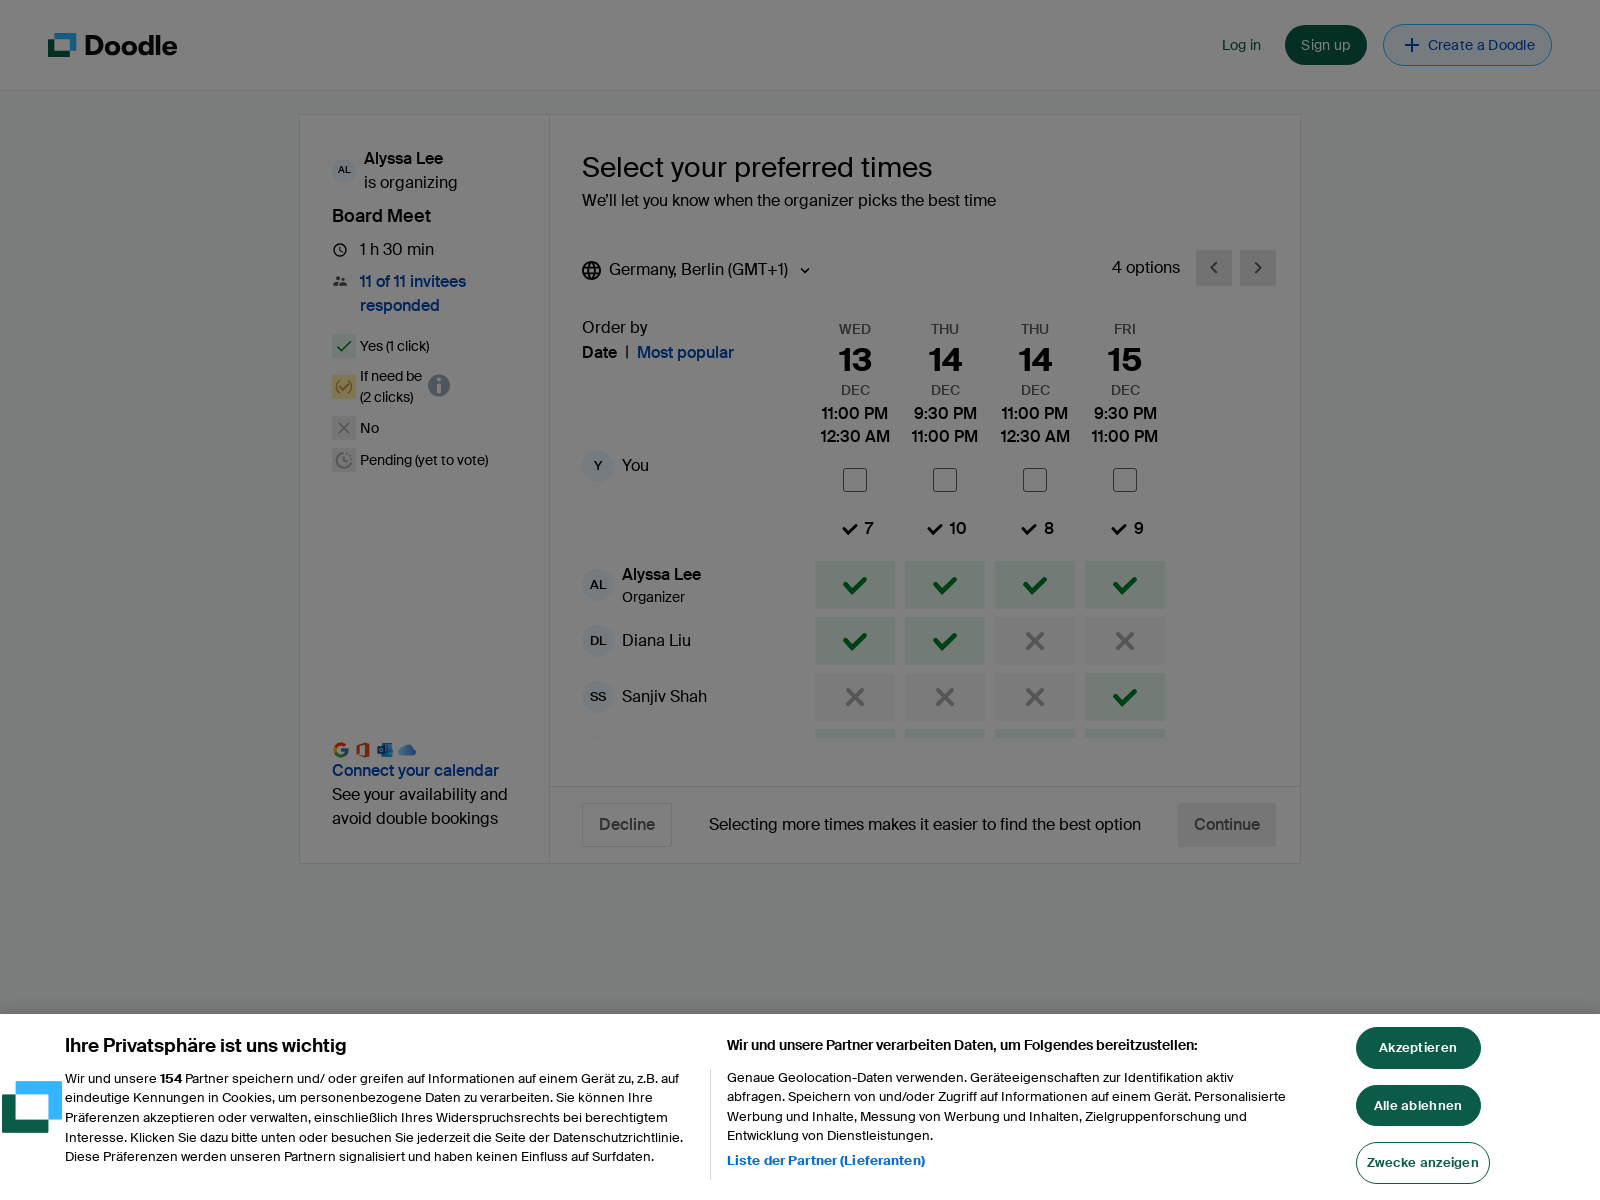Click the Board Meet title
This screenshot has height=1200, width=1600.
tap(381, 216)
